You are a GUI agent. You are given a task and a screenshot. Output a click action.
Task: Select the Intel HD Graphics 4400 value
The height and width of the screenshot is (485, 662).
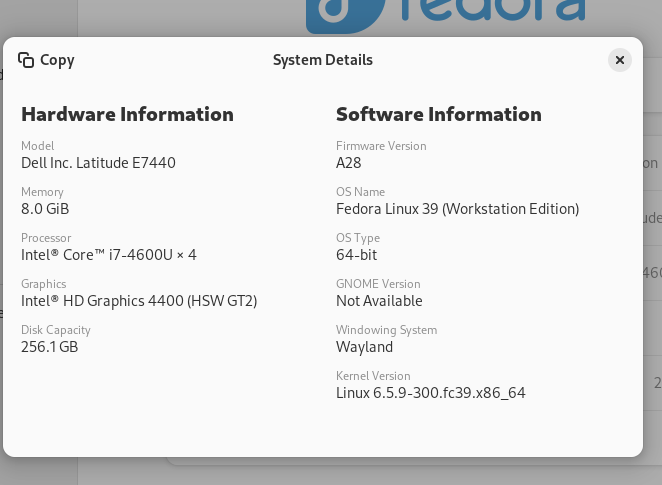139,301
